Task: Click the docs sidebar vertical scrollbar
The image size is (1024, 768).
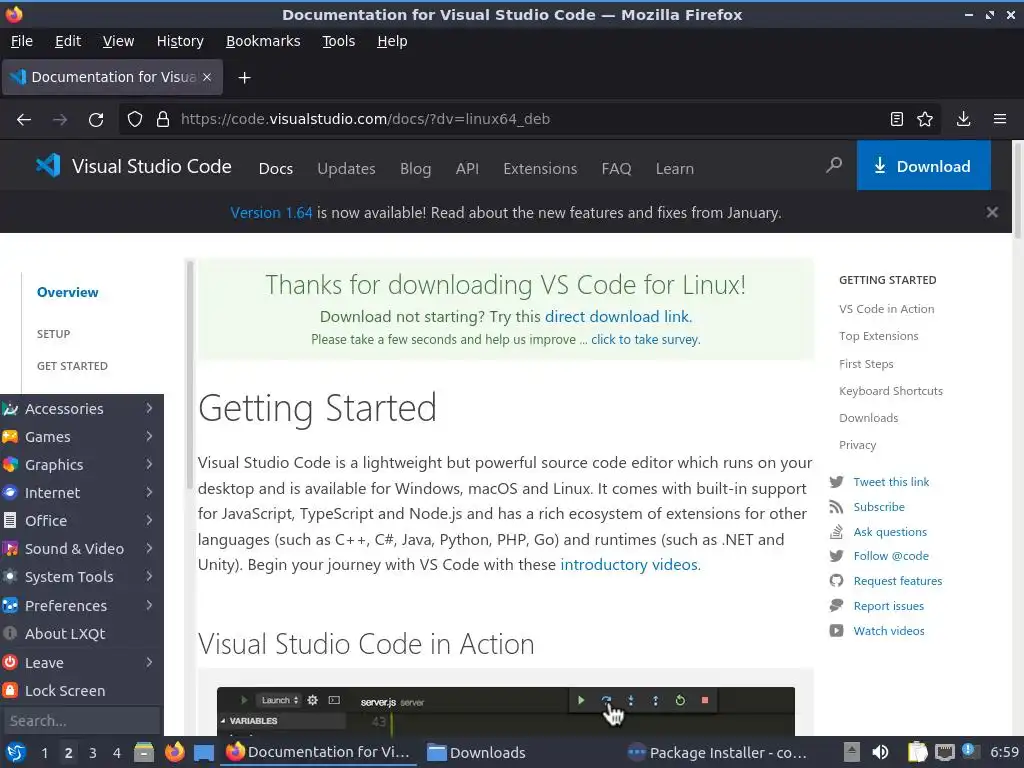Action: tap(190, 376)
